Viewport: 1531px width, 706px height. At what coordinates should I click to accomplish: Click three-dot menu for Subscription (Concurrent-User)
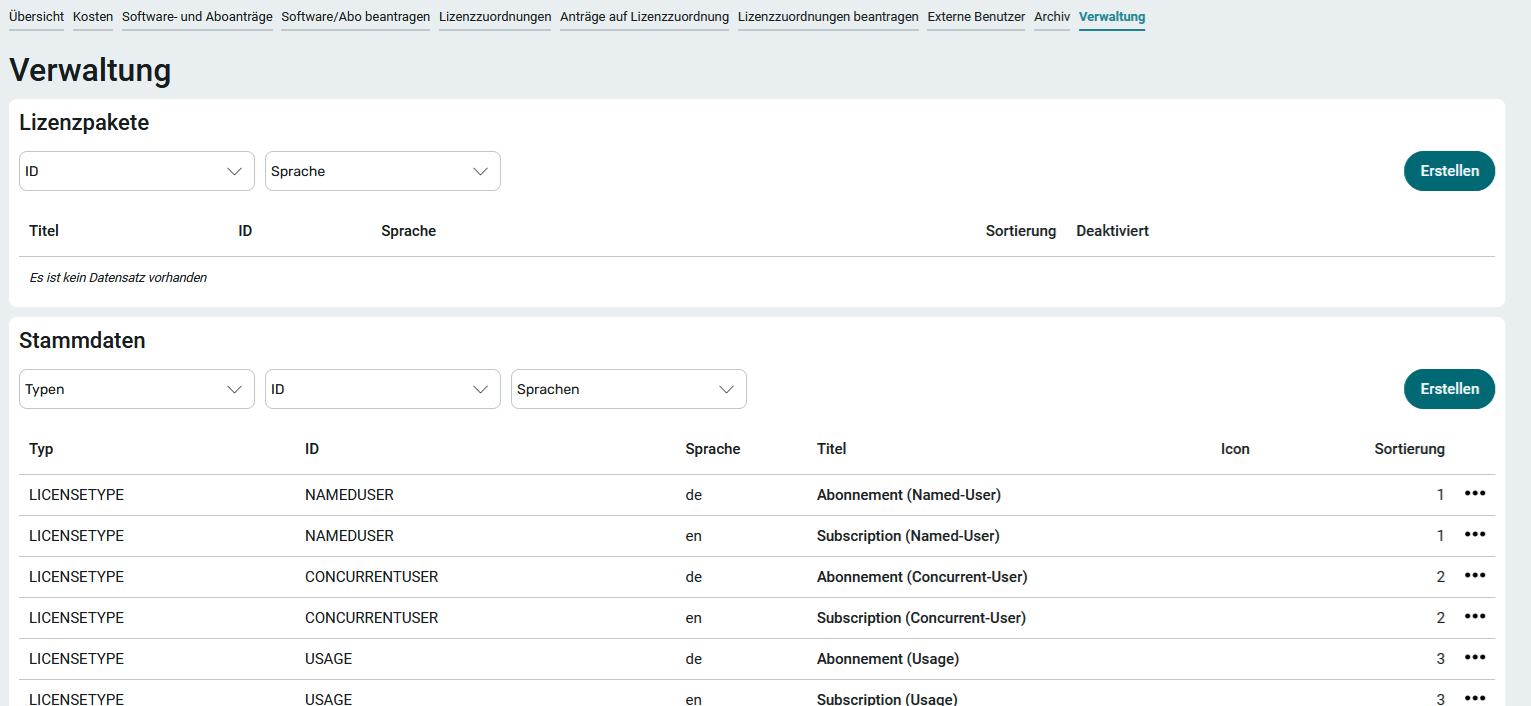pos(1474,617)
